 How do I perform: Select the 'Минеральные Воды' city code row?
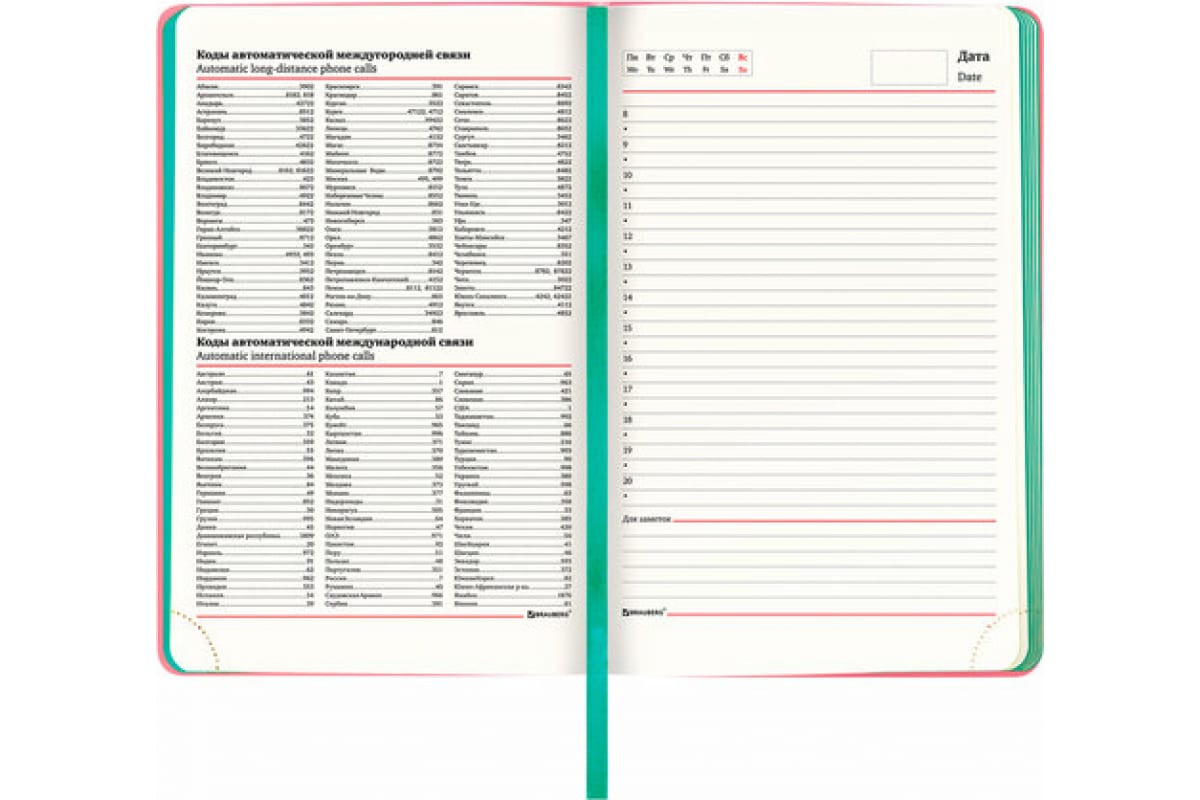[384, 170]
